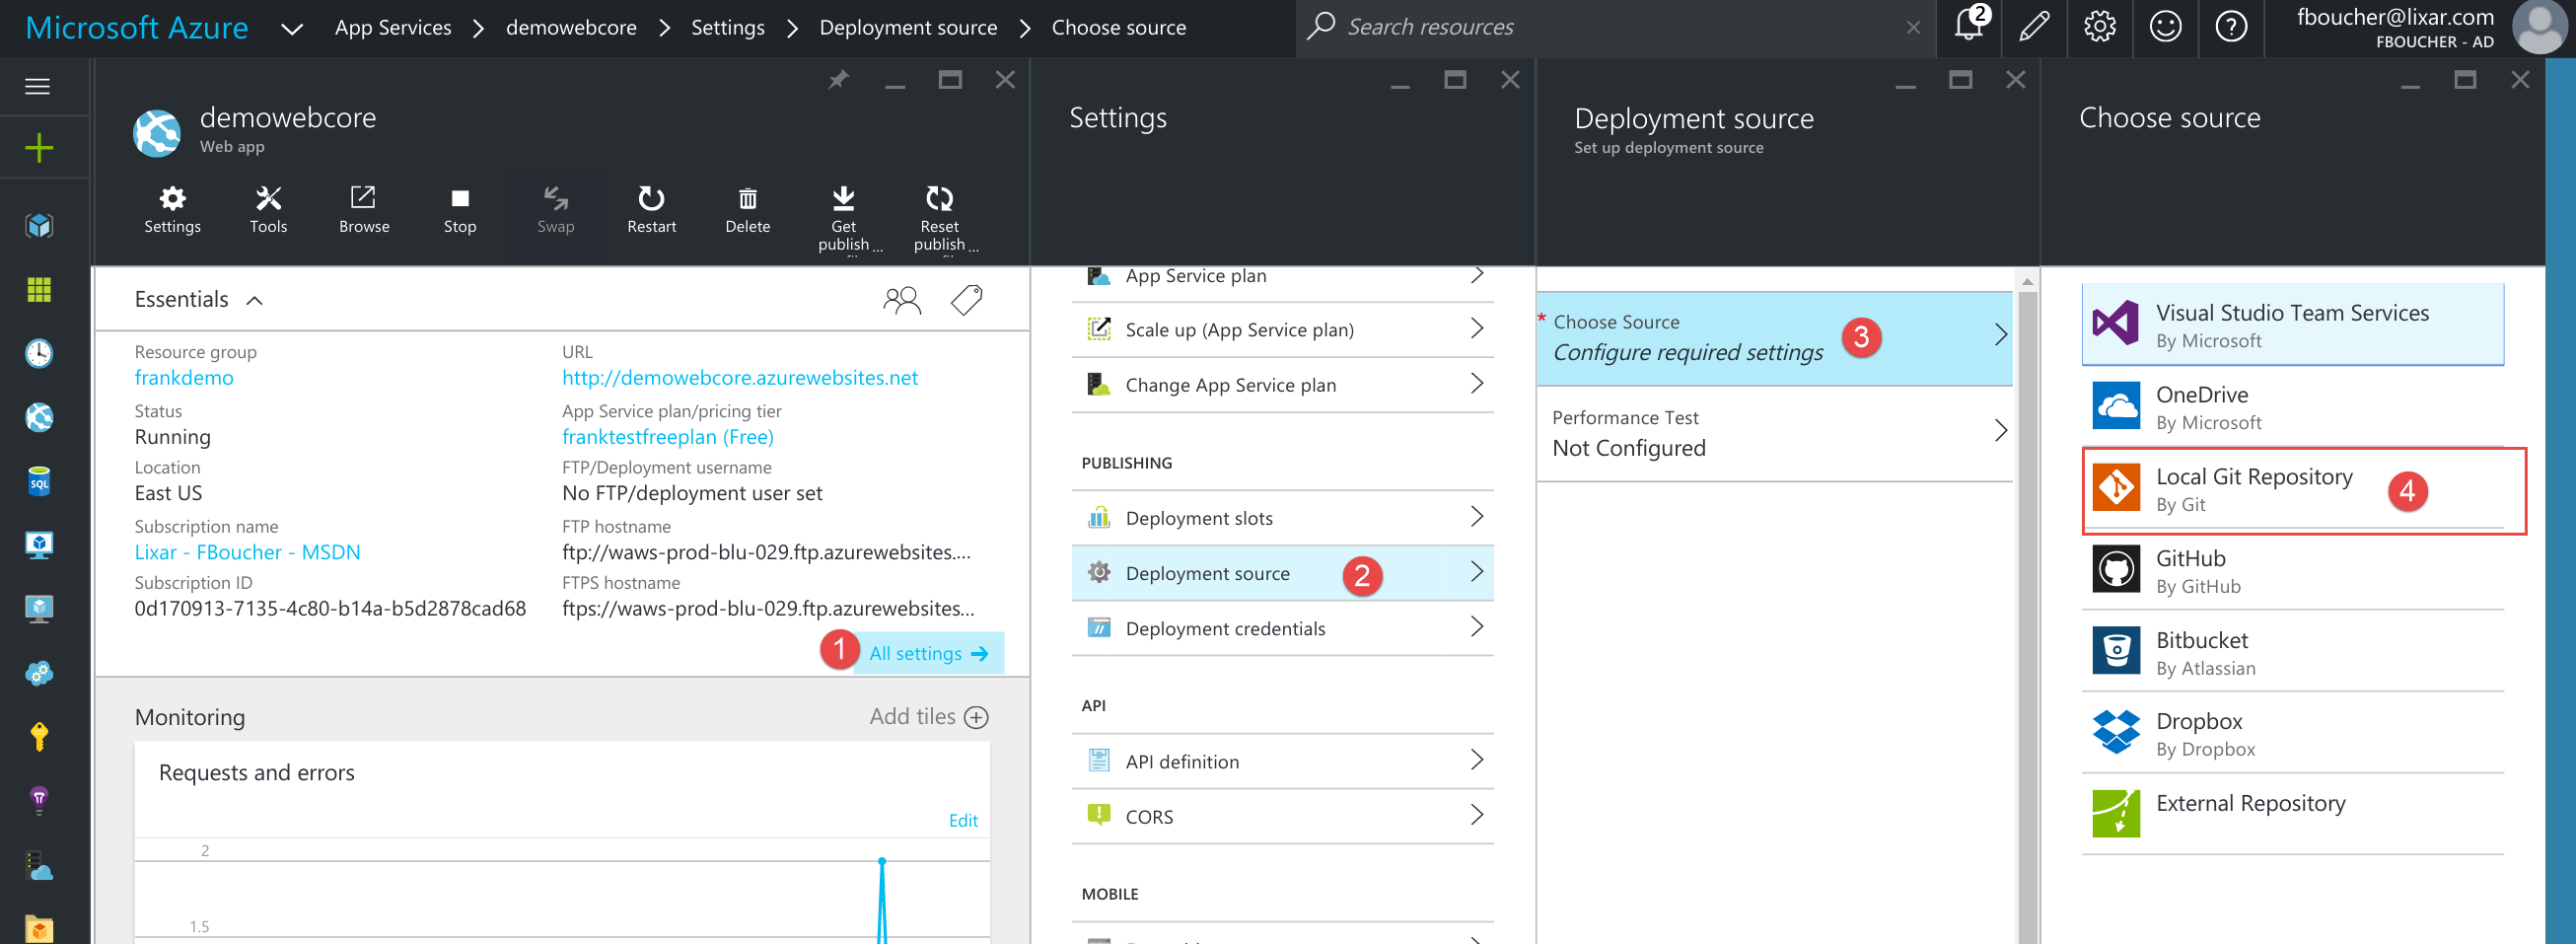
Task: Open the yellow key sidebar icon
Action: click(x=38, y=737)
